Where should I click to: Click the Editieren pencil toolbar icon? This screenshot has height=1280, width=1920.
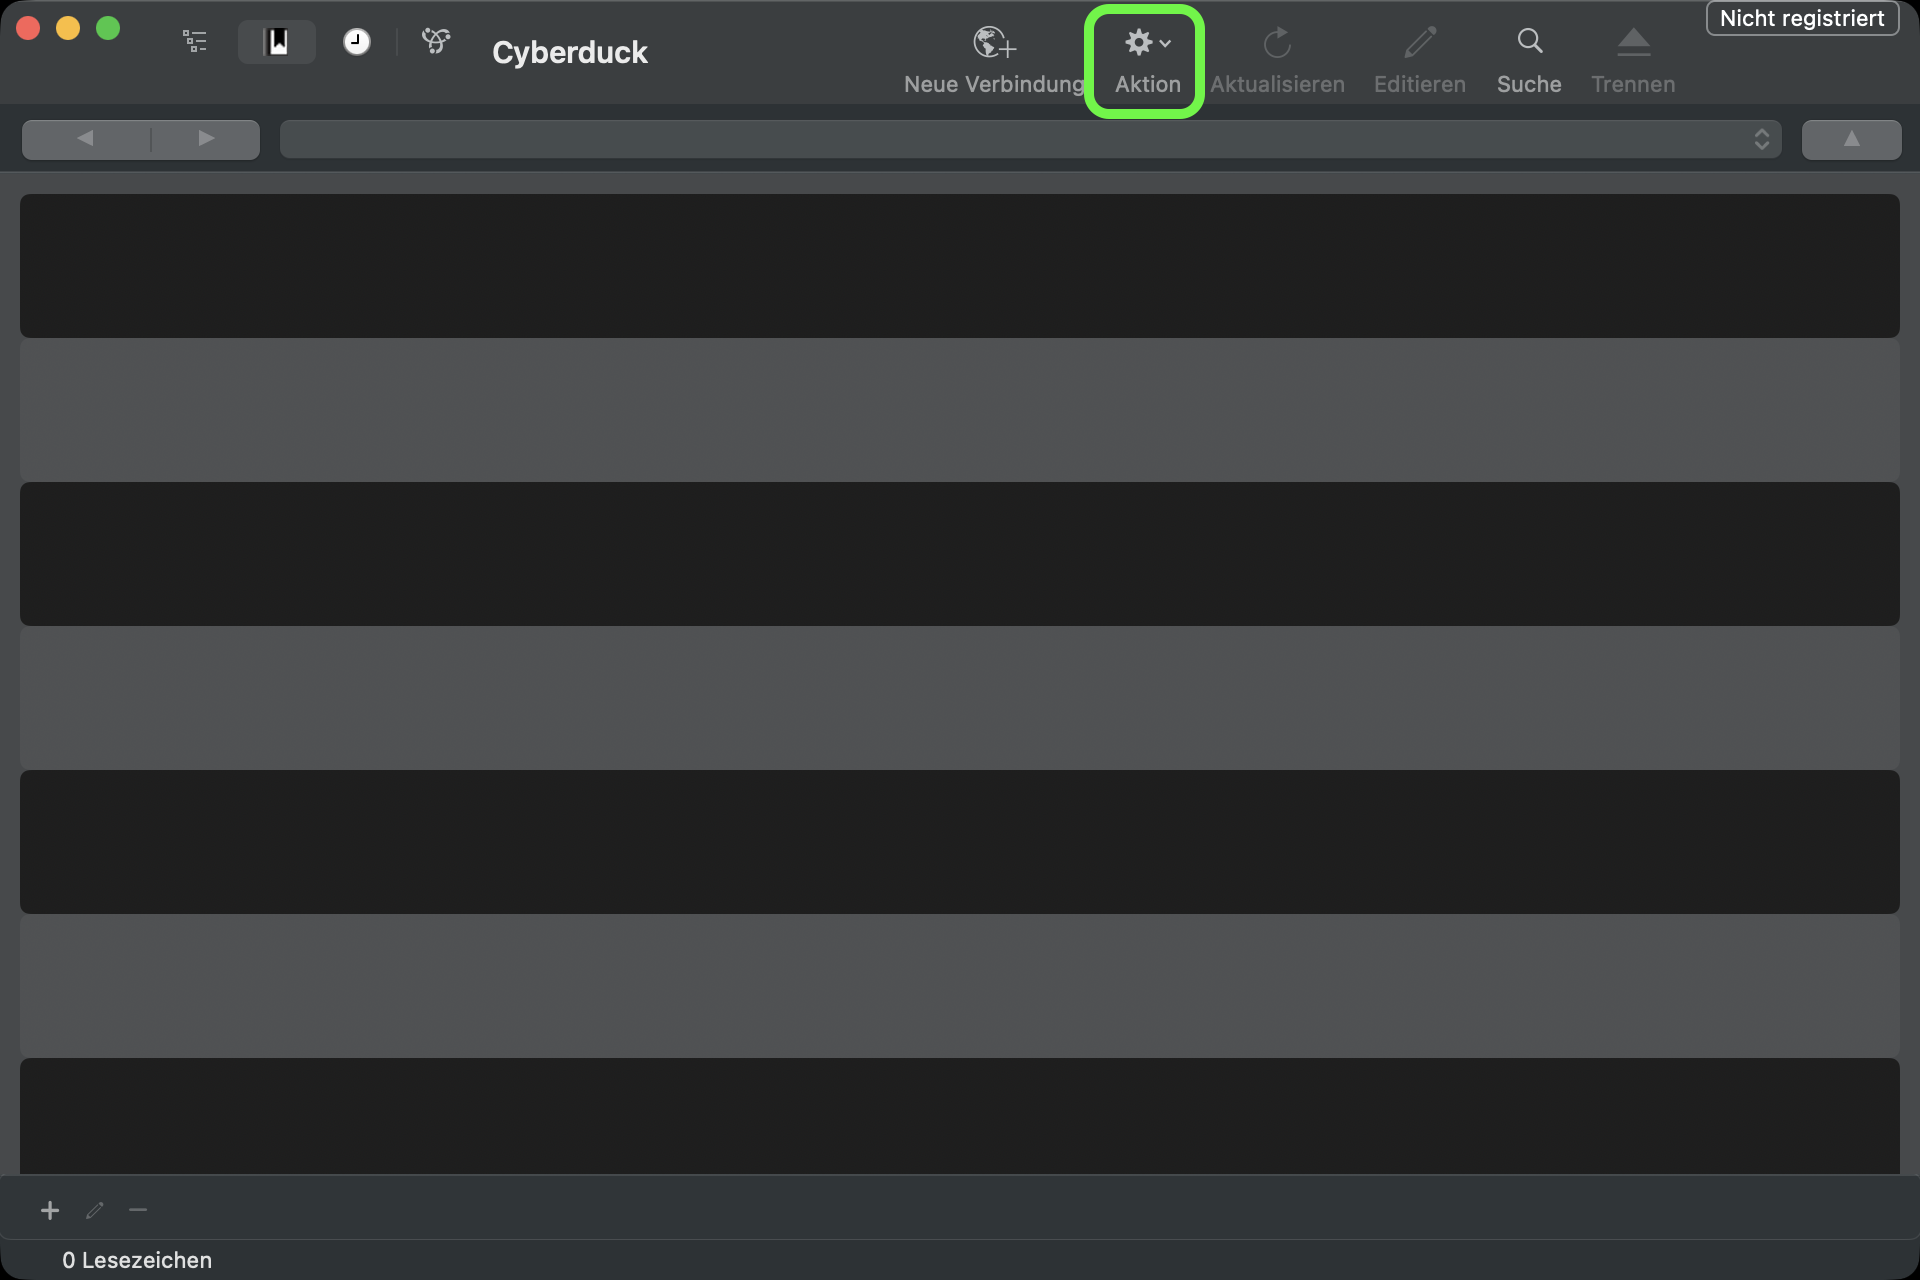tap(1419, 43)
